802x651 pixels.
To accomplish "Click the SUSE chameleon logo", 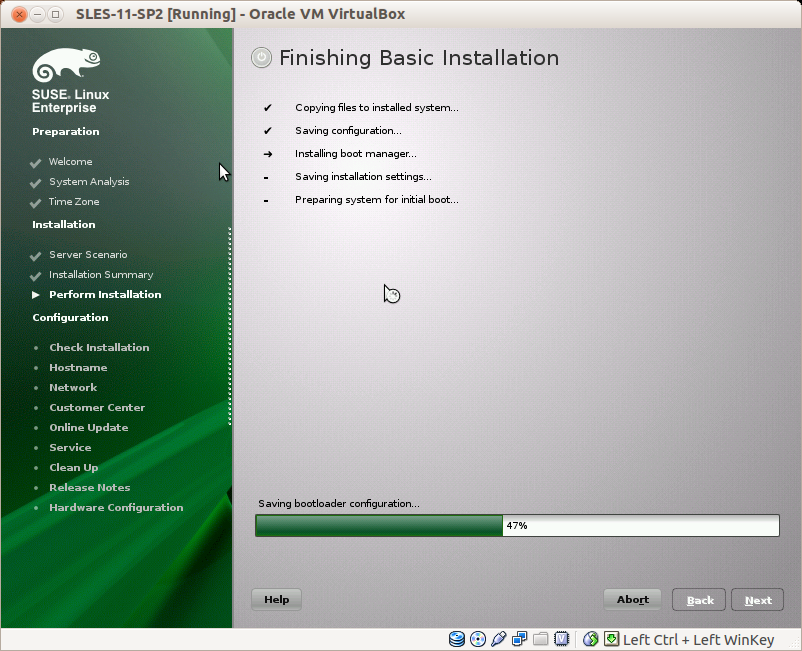I will (66, 65).
